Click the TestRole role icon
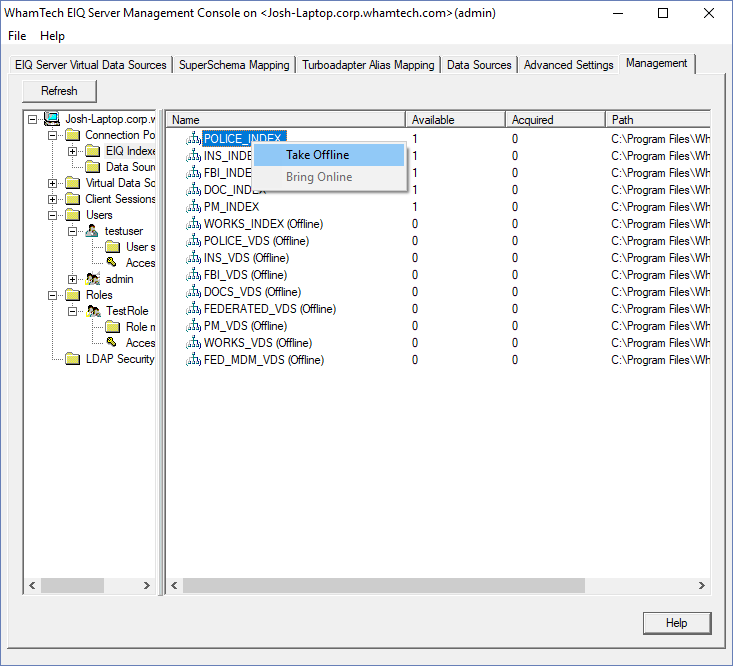Screen dimensions: 733x666 (94, 311)
